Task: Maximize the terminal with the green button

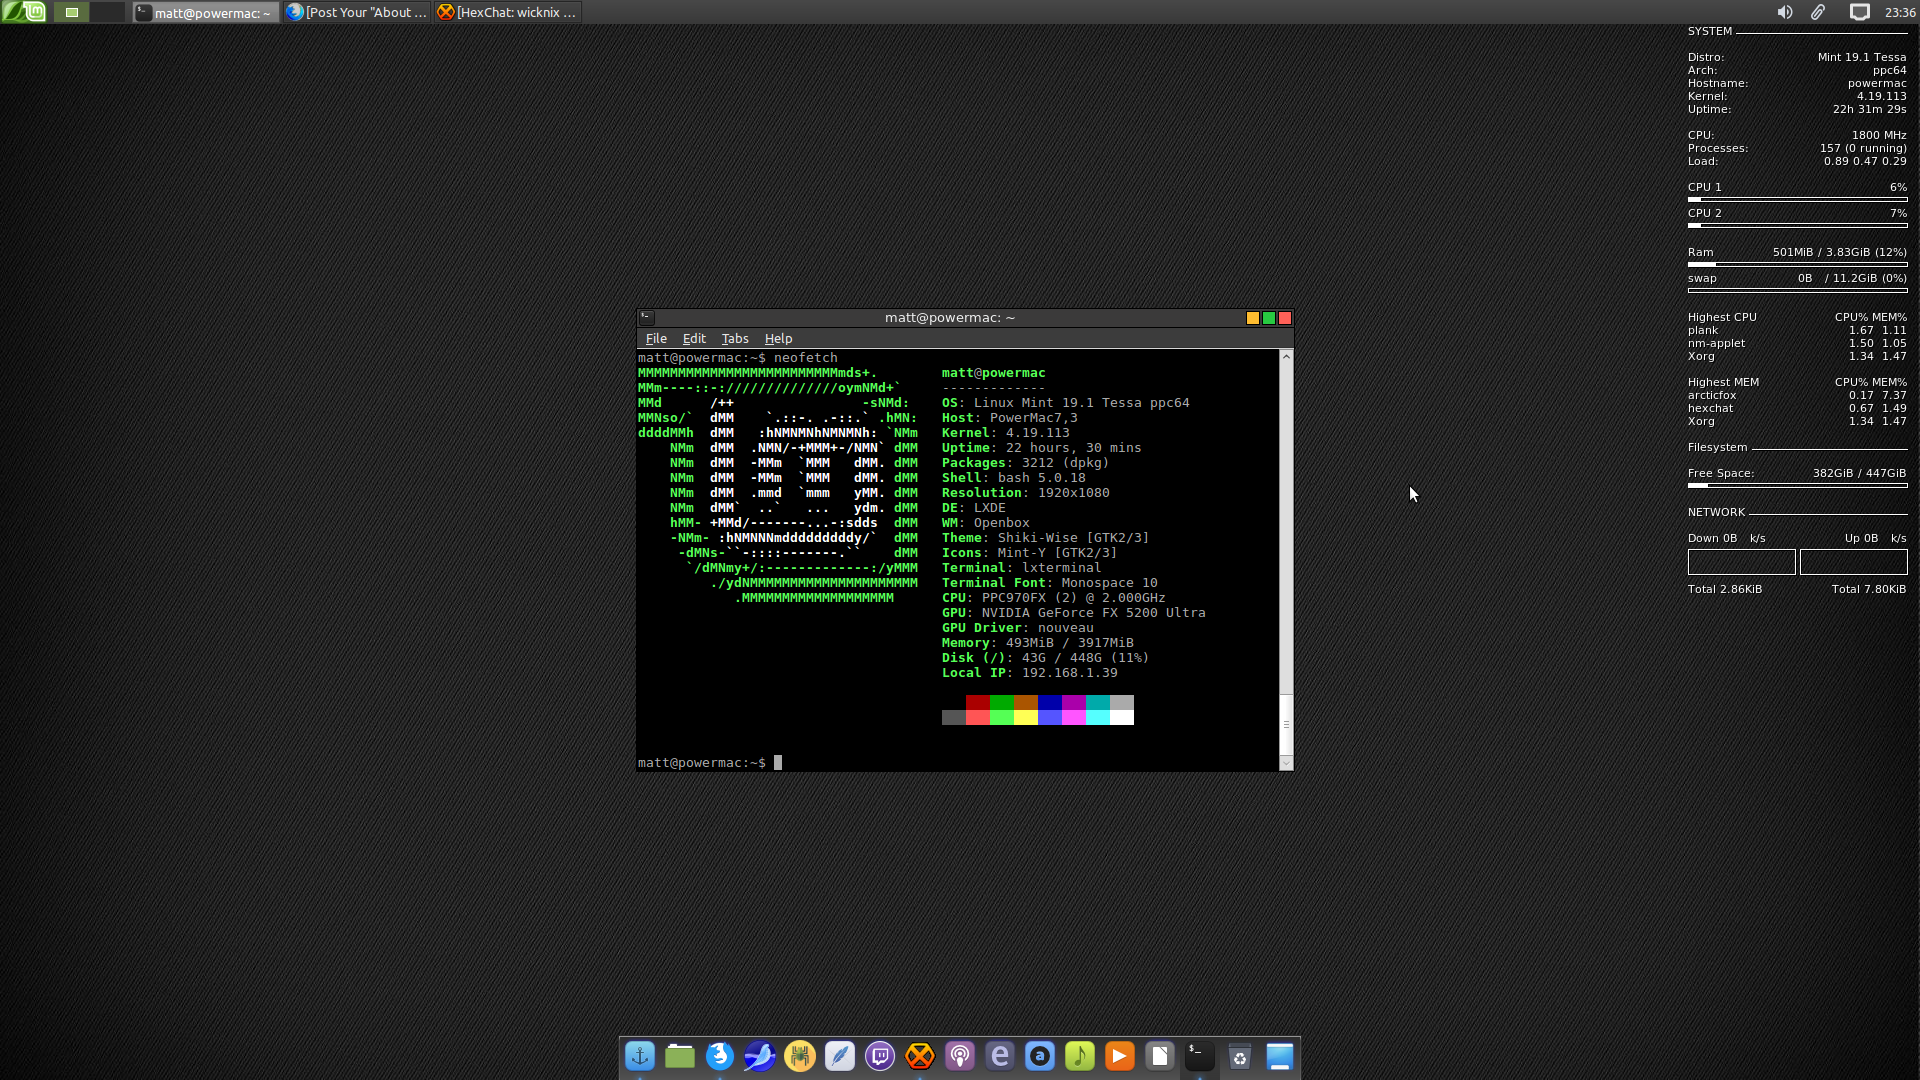Action: (1269, 318)
